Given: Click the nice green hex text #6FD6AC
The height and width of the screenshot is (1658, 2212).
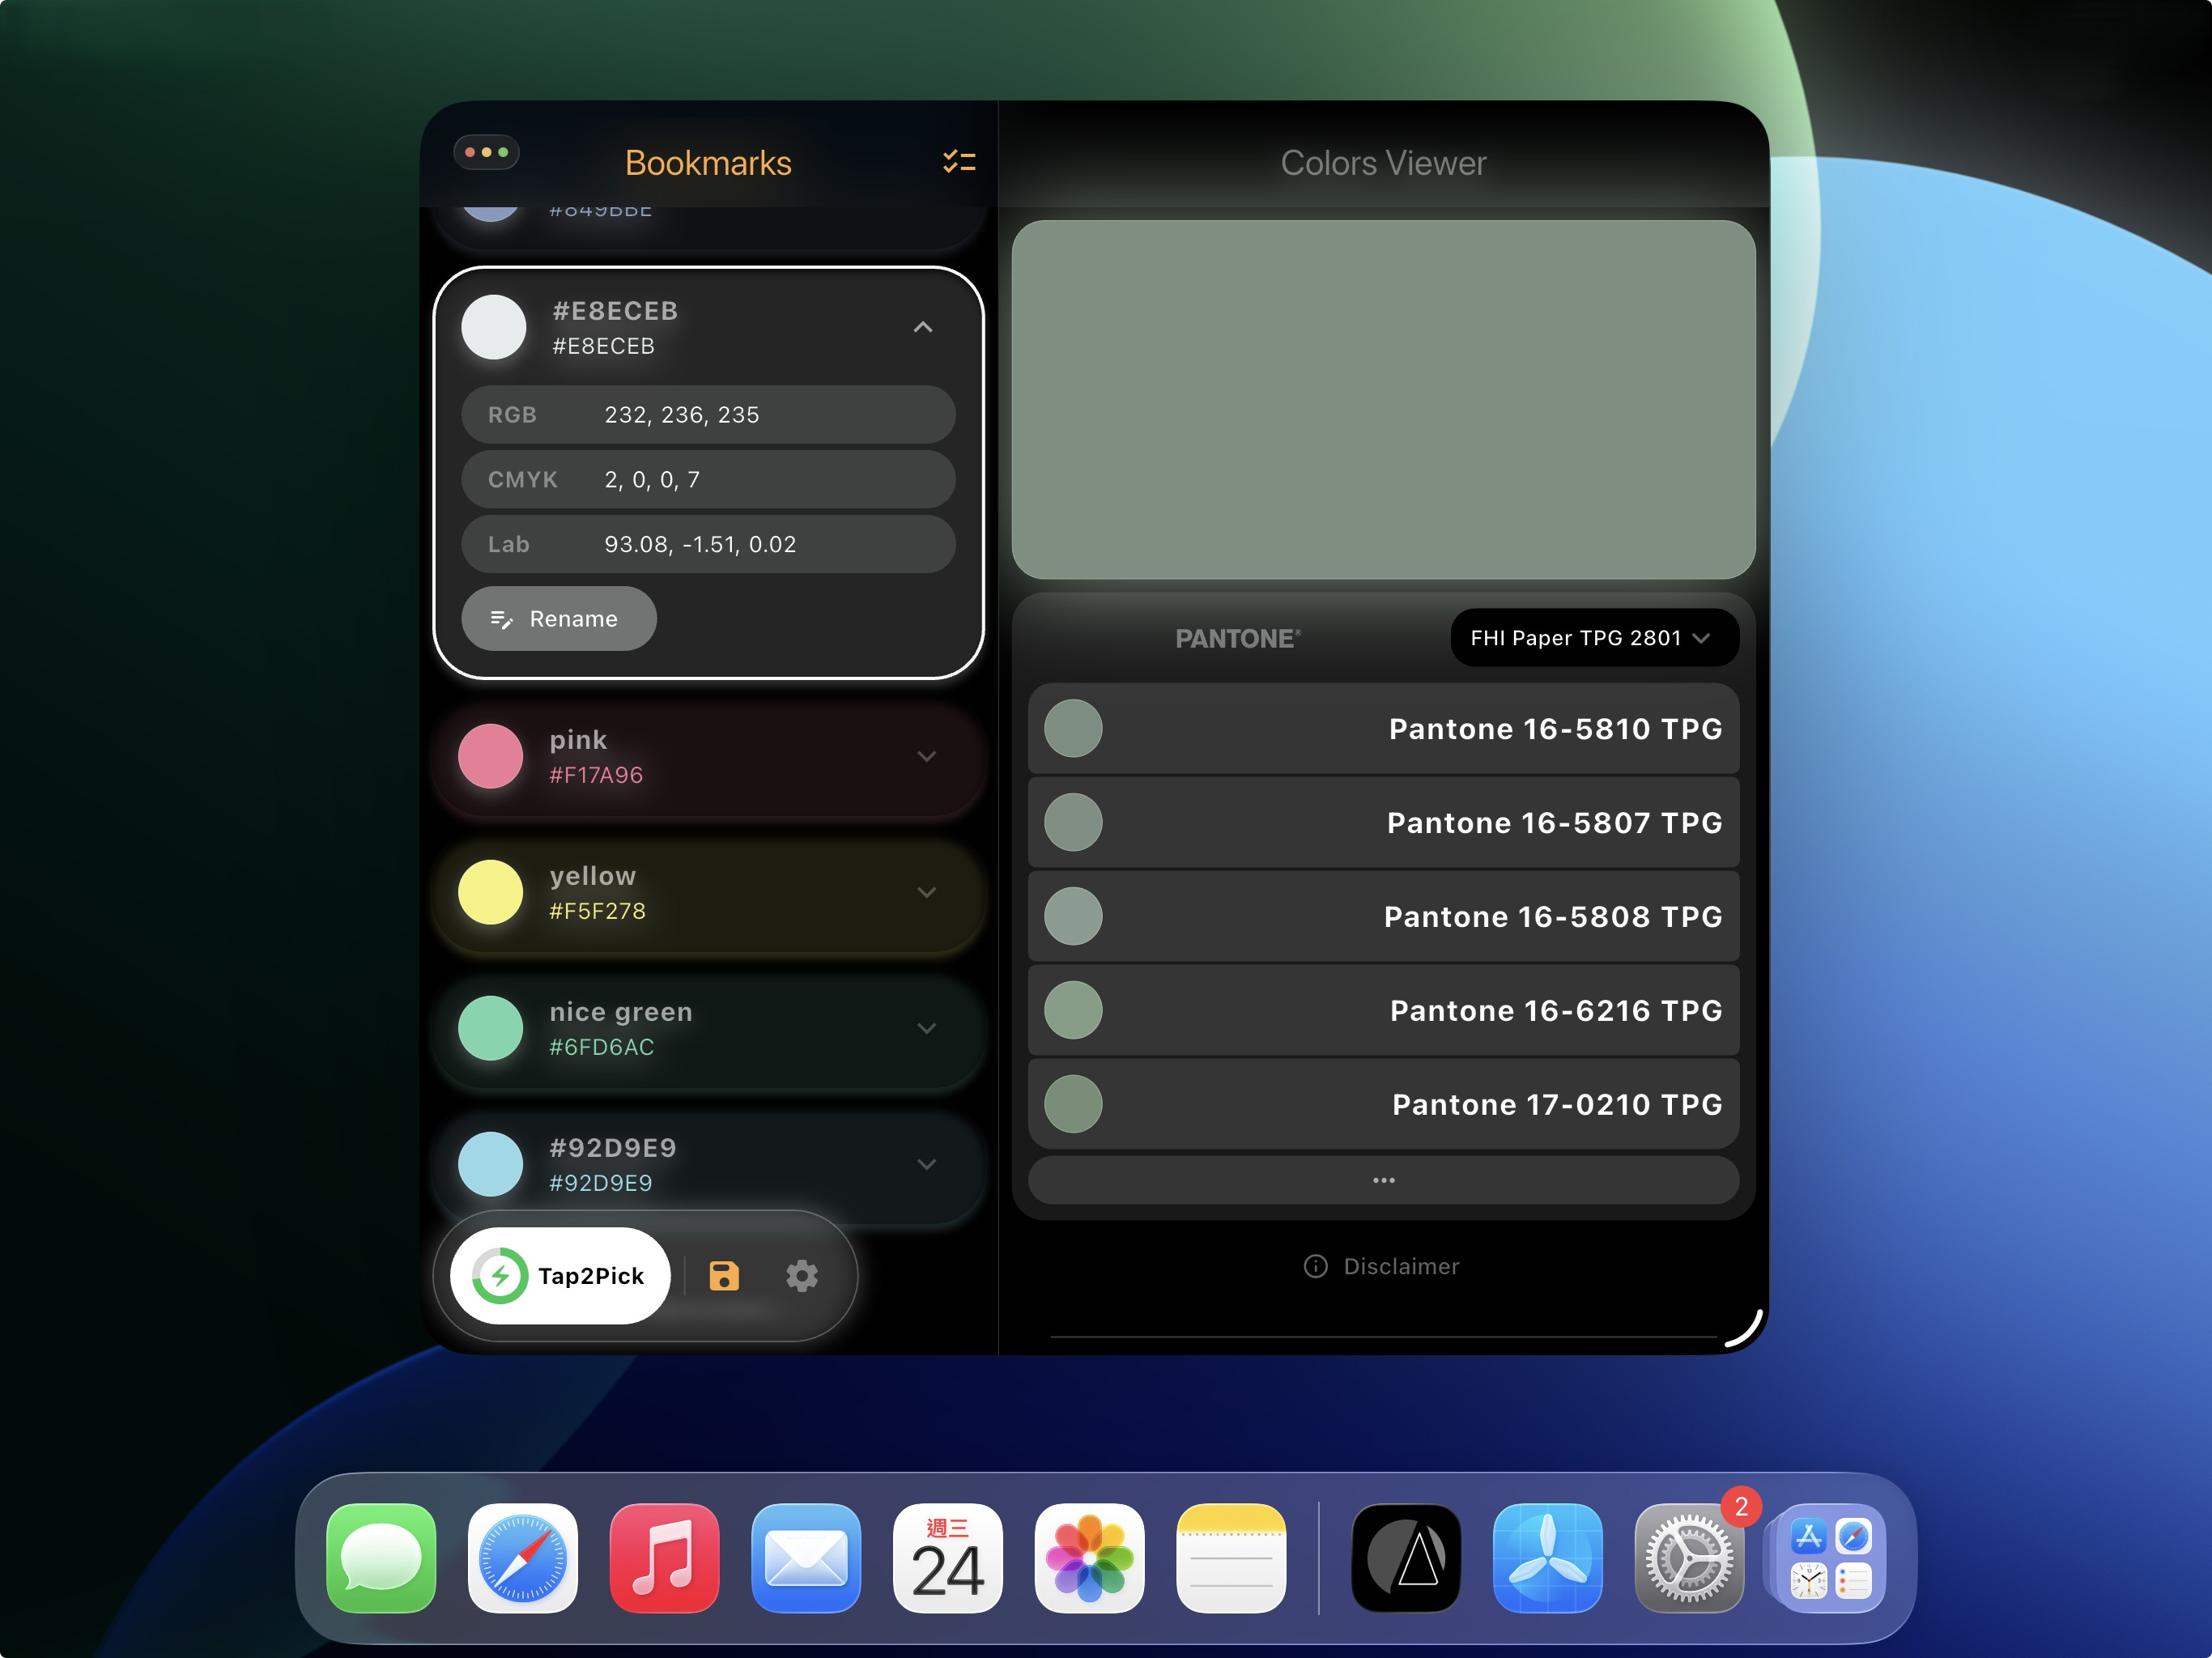Looking at the screenshot, I should pyautogui.click(x=602, y=1047).
